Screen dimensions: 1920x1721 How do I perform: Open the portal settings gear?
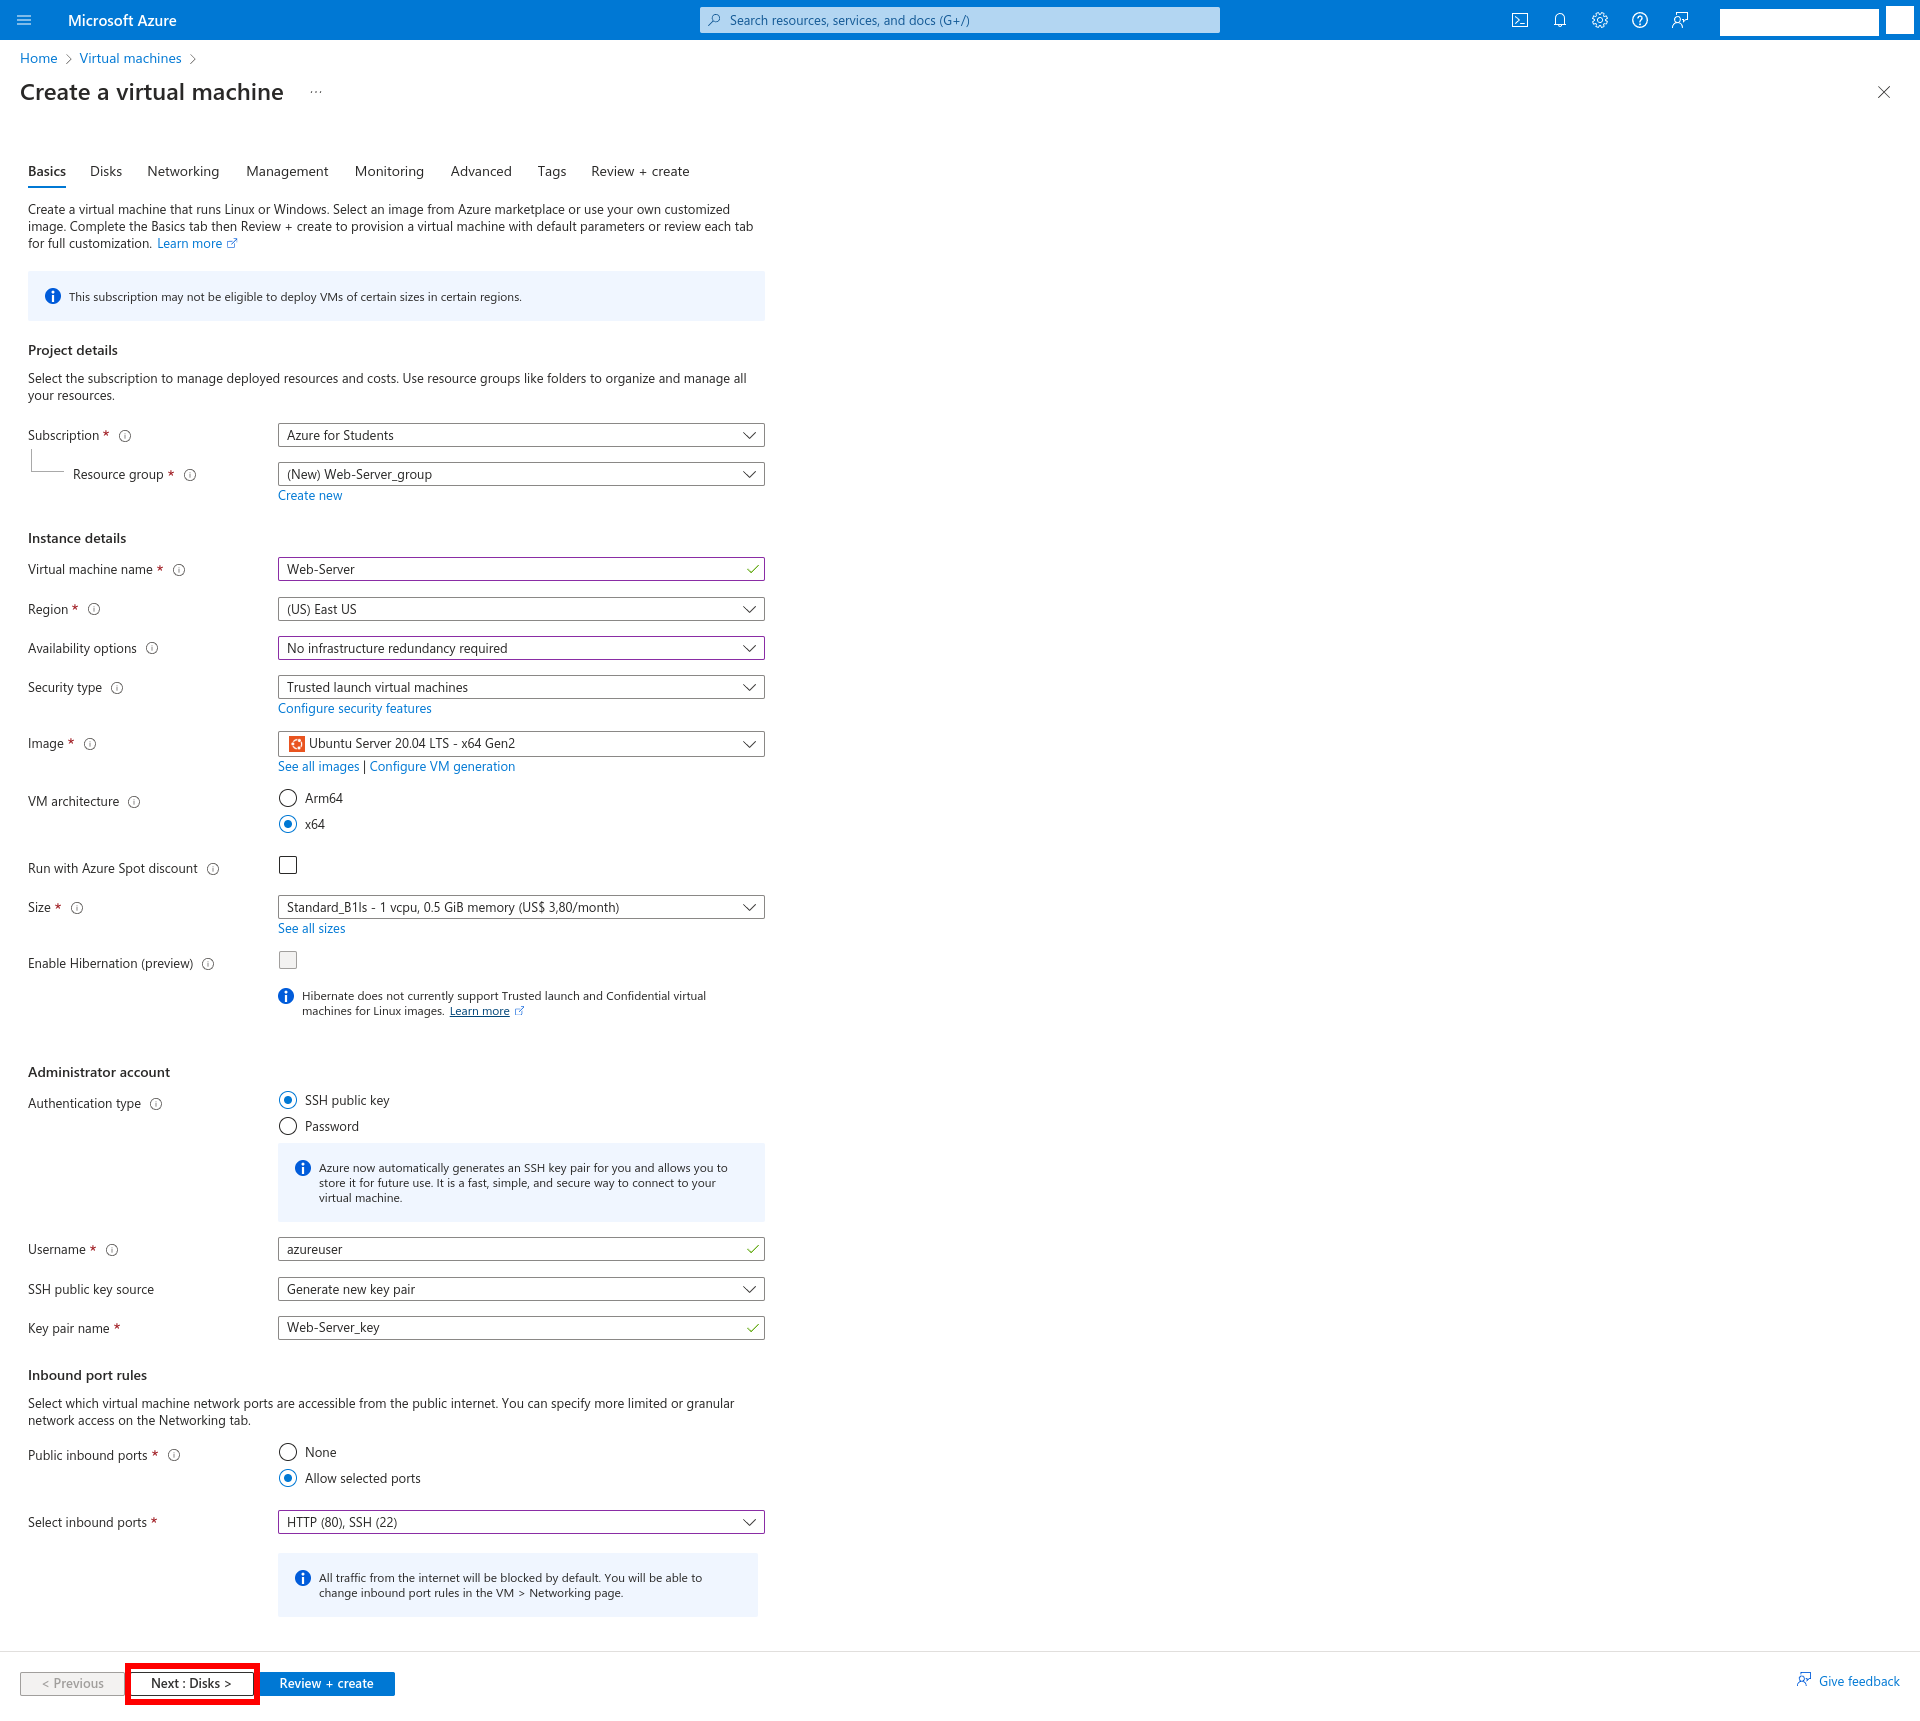(1600, 20)
